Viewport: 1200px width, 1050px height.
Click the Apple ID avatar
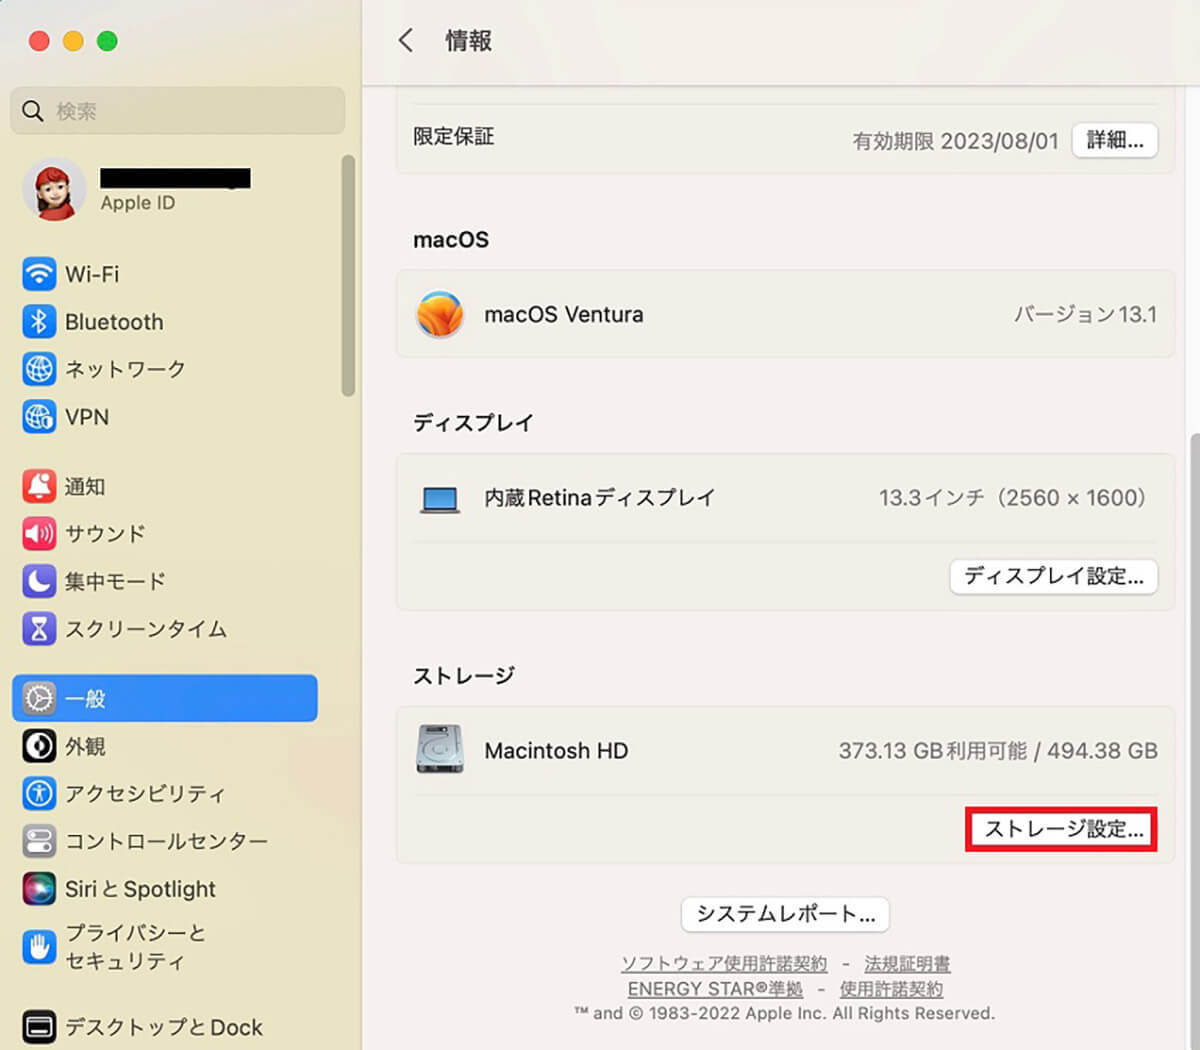[54, 189]
